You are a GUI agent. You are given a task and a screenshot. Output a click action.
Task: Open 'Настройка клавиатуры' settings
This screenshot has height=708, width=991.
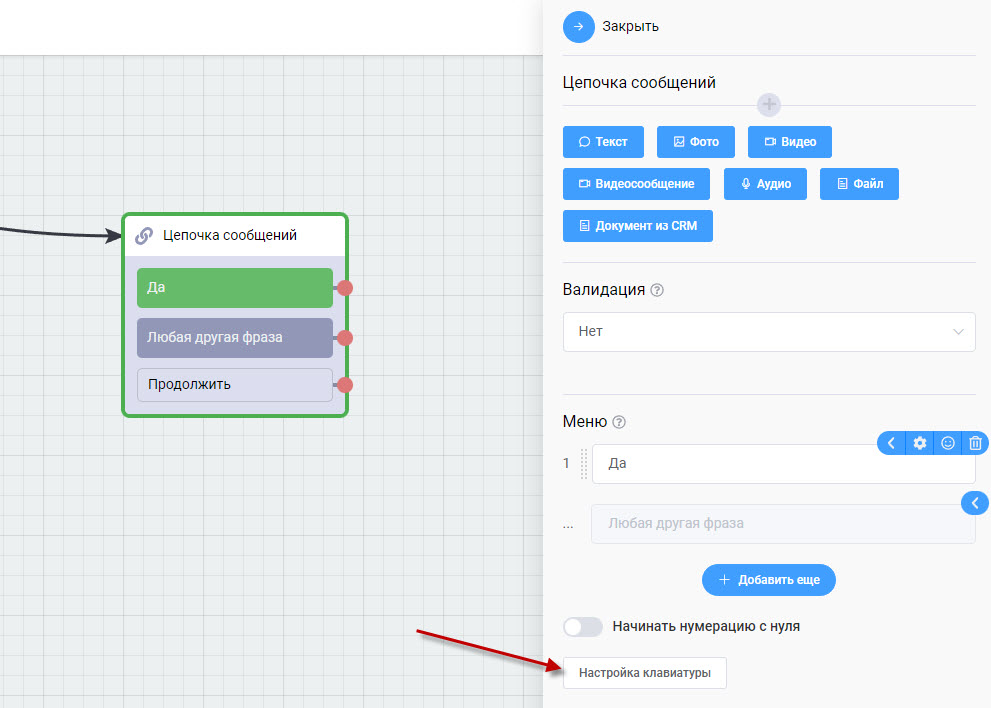(x=645, y=673)
